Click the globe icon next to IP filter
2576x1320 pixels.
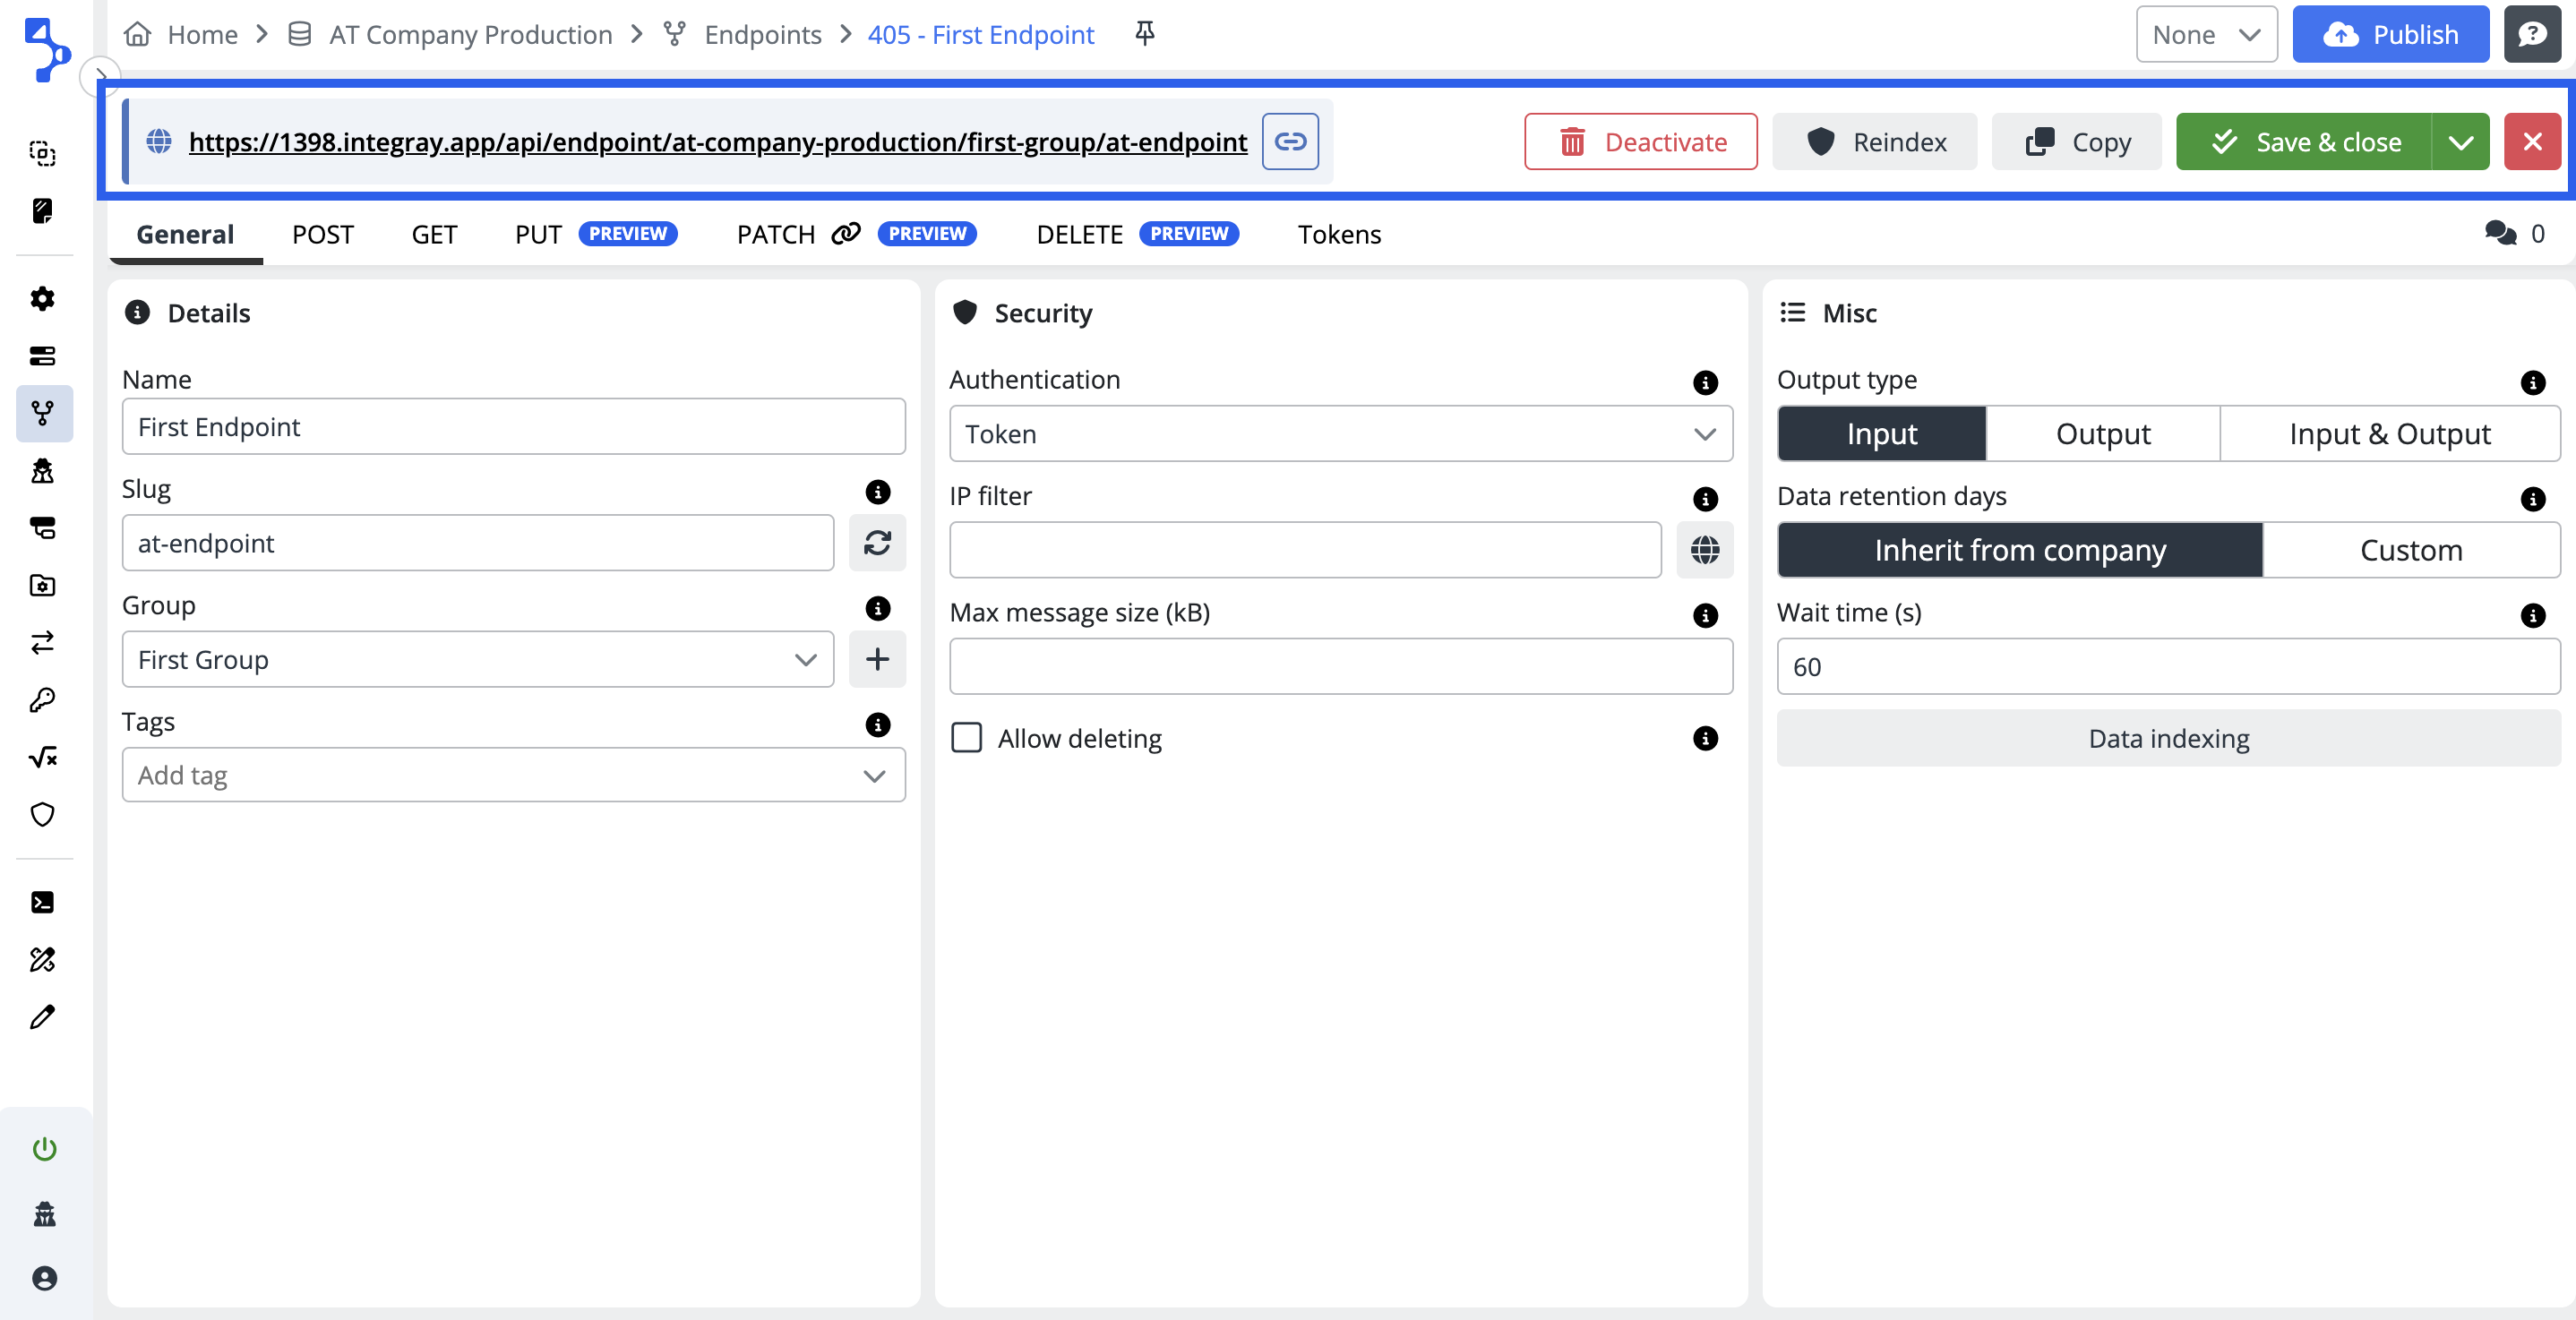tap(1704, 549)
